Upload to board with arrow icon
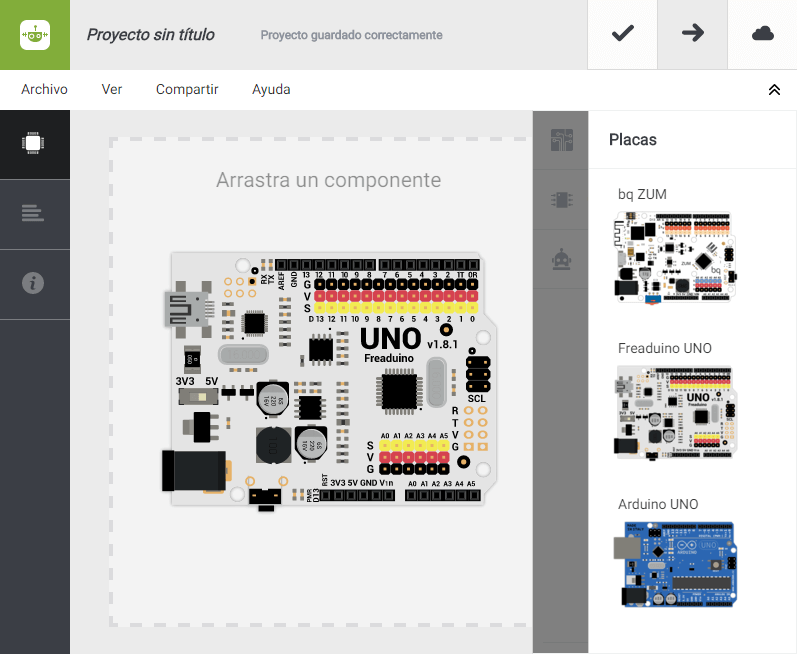 click(693, 34)
